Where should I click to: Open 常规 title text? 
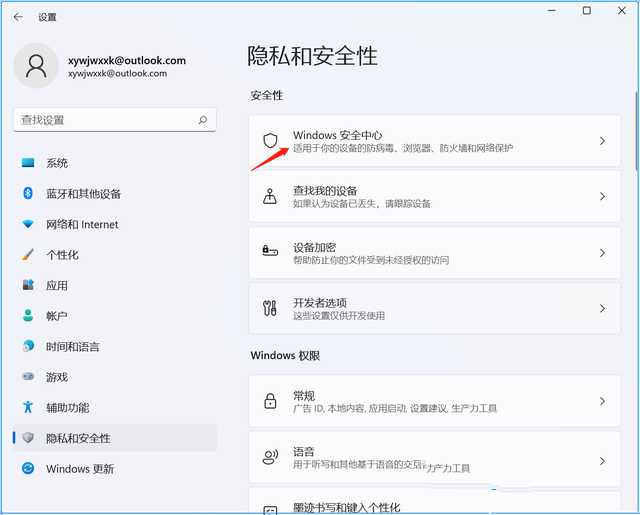tap(304, 395)
